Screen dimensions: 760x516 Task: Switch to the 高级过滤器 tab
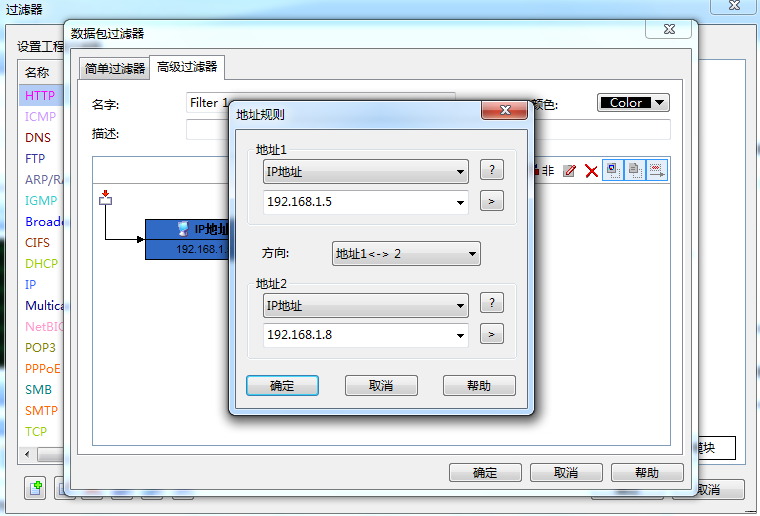coord(187,67)
